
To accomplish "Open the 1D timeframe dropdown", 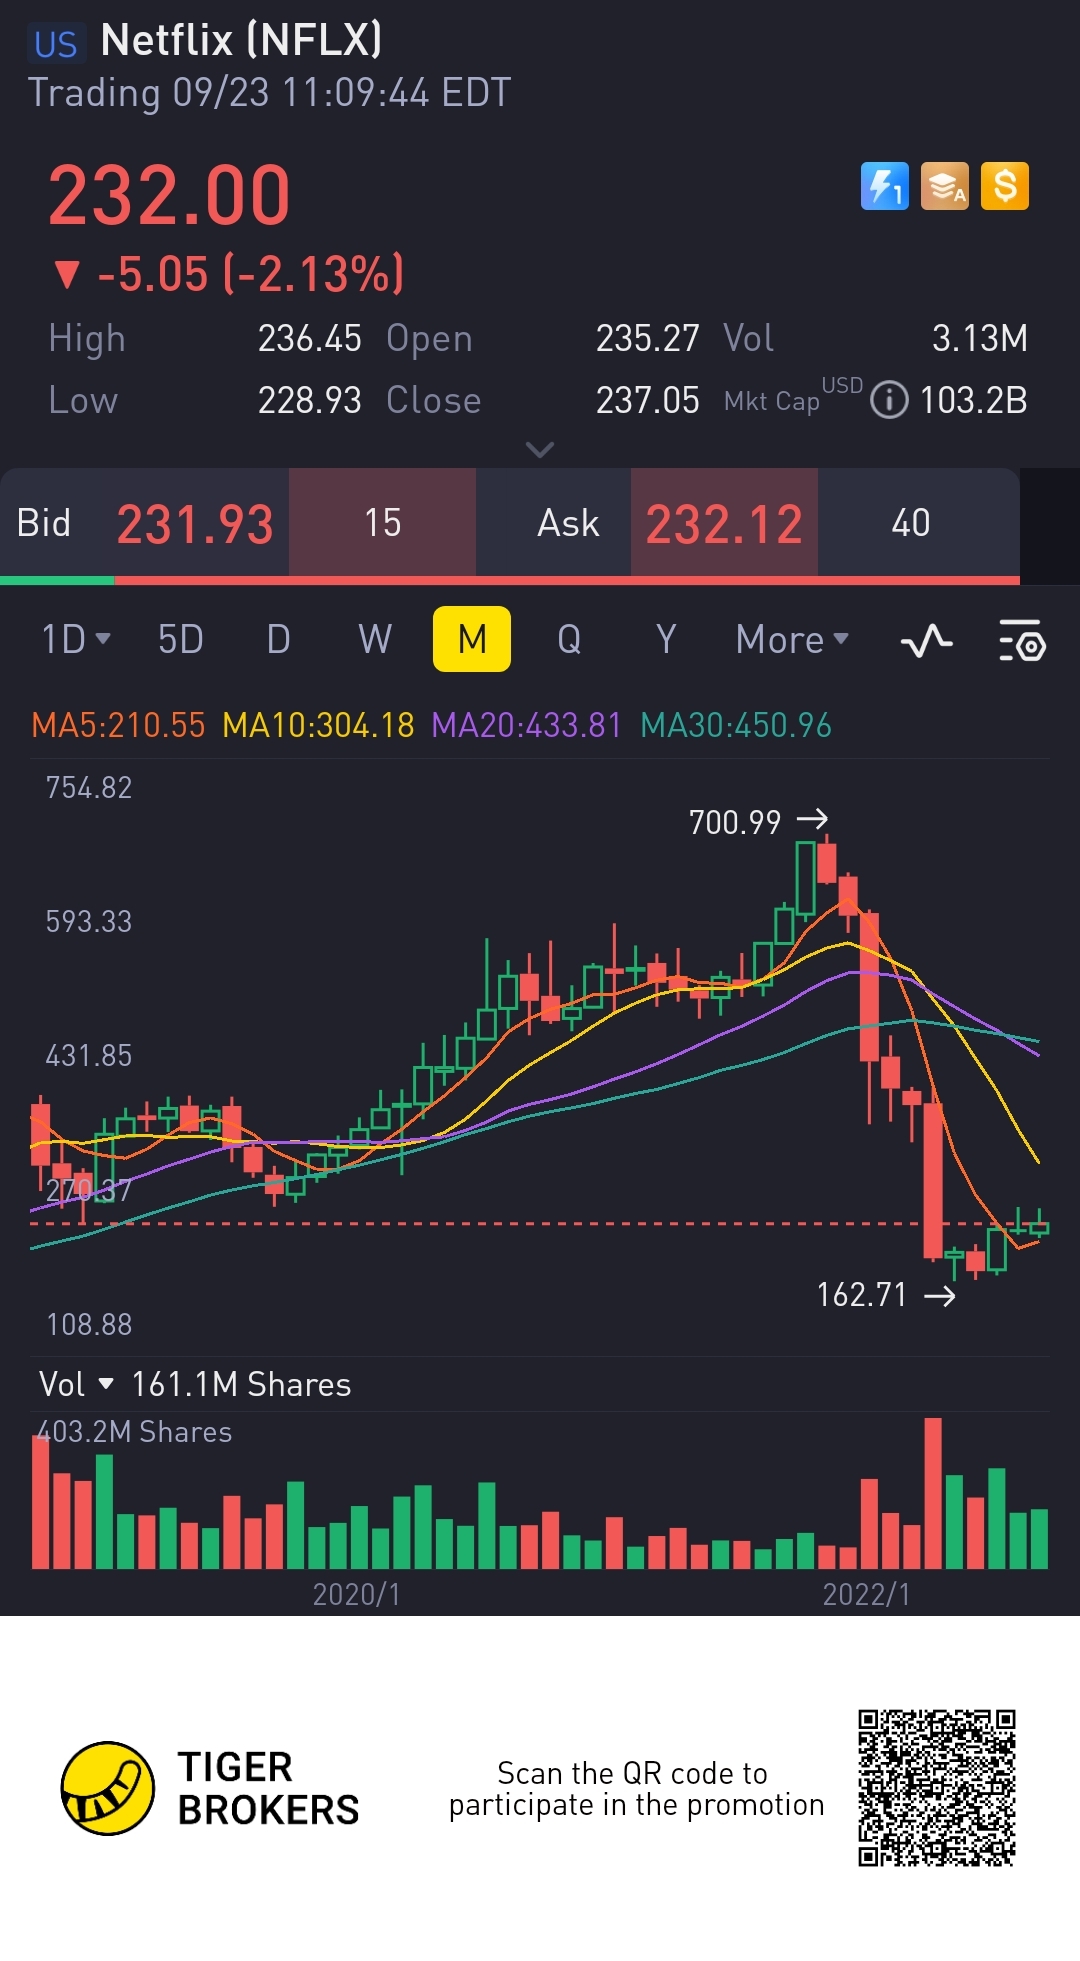I will [76, 639].
